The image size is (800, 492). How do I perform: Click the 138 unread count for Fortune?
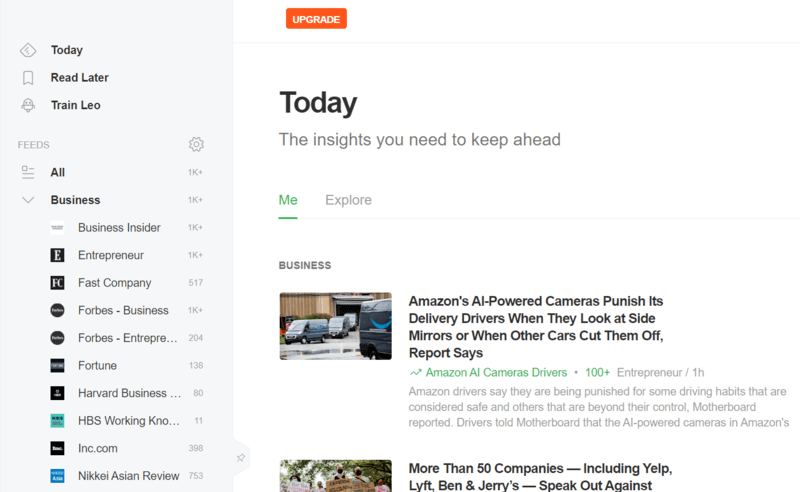pyautogui.click(x=196, y=365)
